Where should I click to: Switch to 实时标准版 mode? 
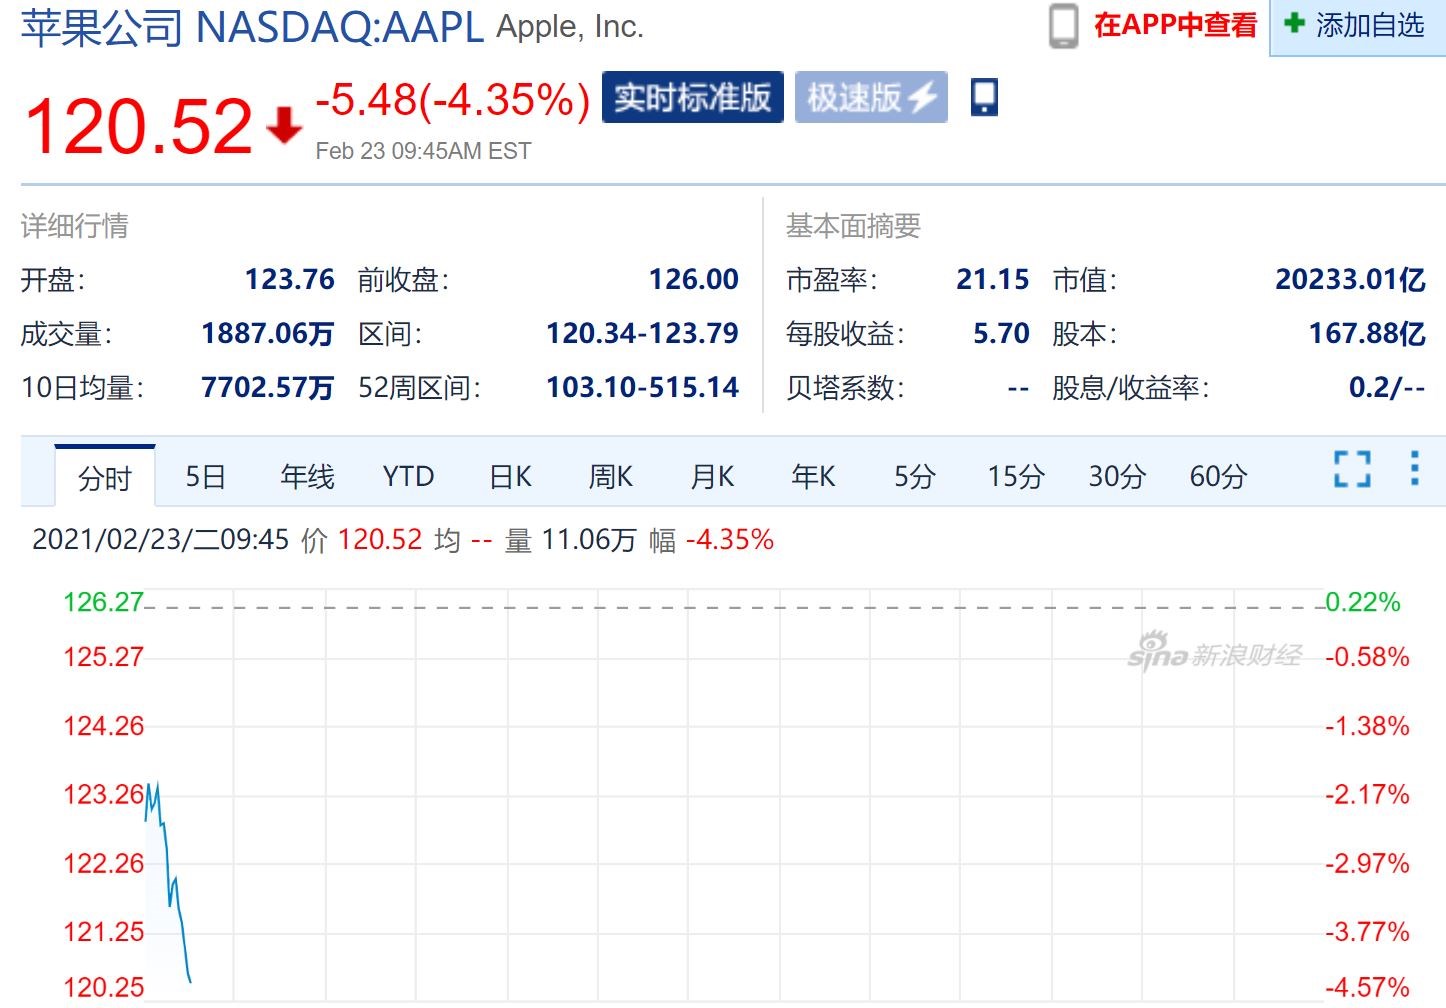coord(692,97)
